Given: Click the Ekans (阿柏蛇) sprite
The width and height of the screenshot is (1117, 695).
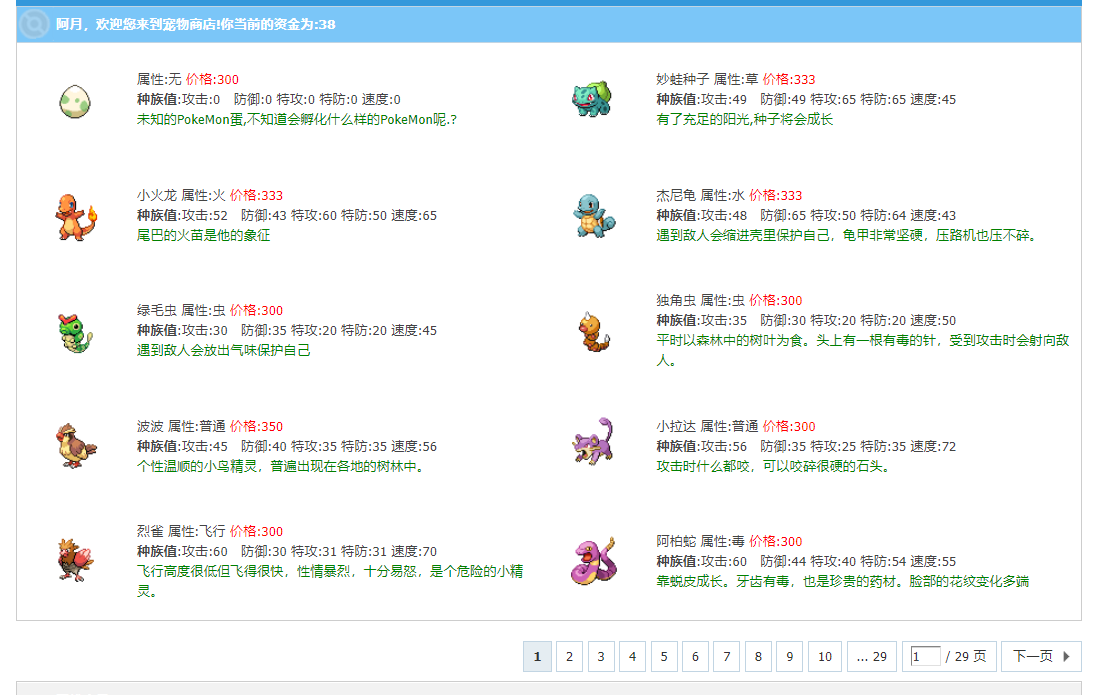Looking at the screenshot, I should (x=593, y=561).
